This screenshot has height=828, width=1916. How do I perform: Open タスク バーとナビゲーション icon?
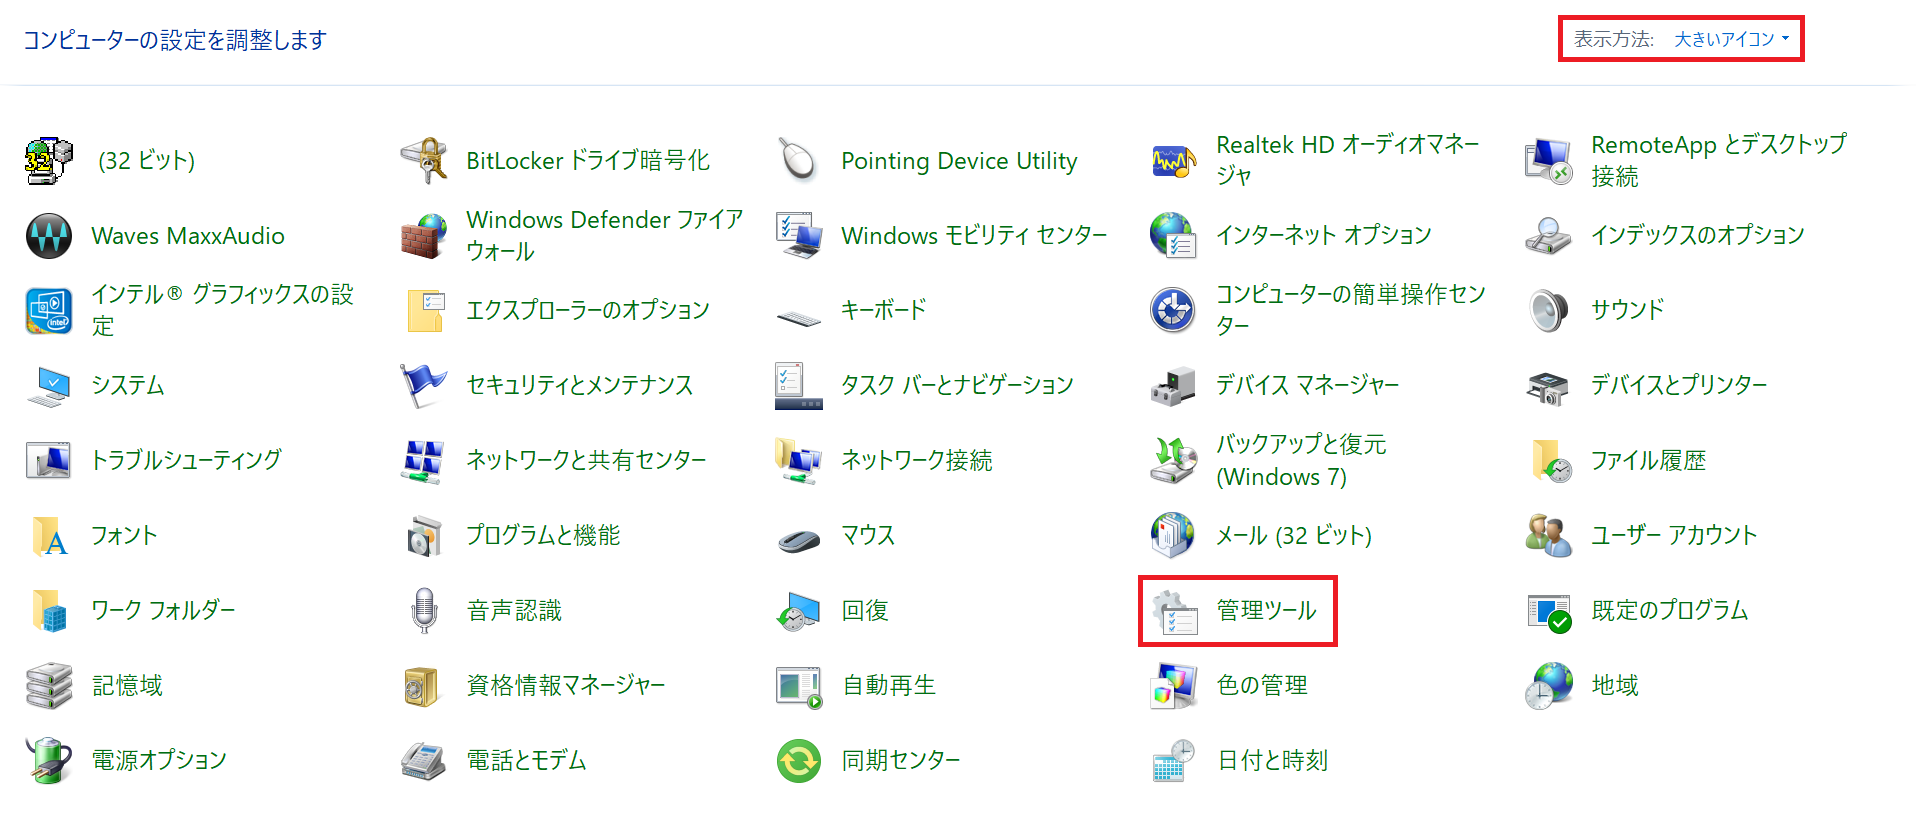point(799,385)
